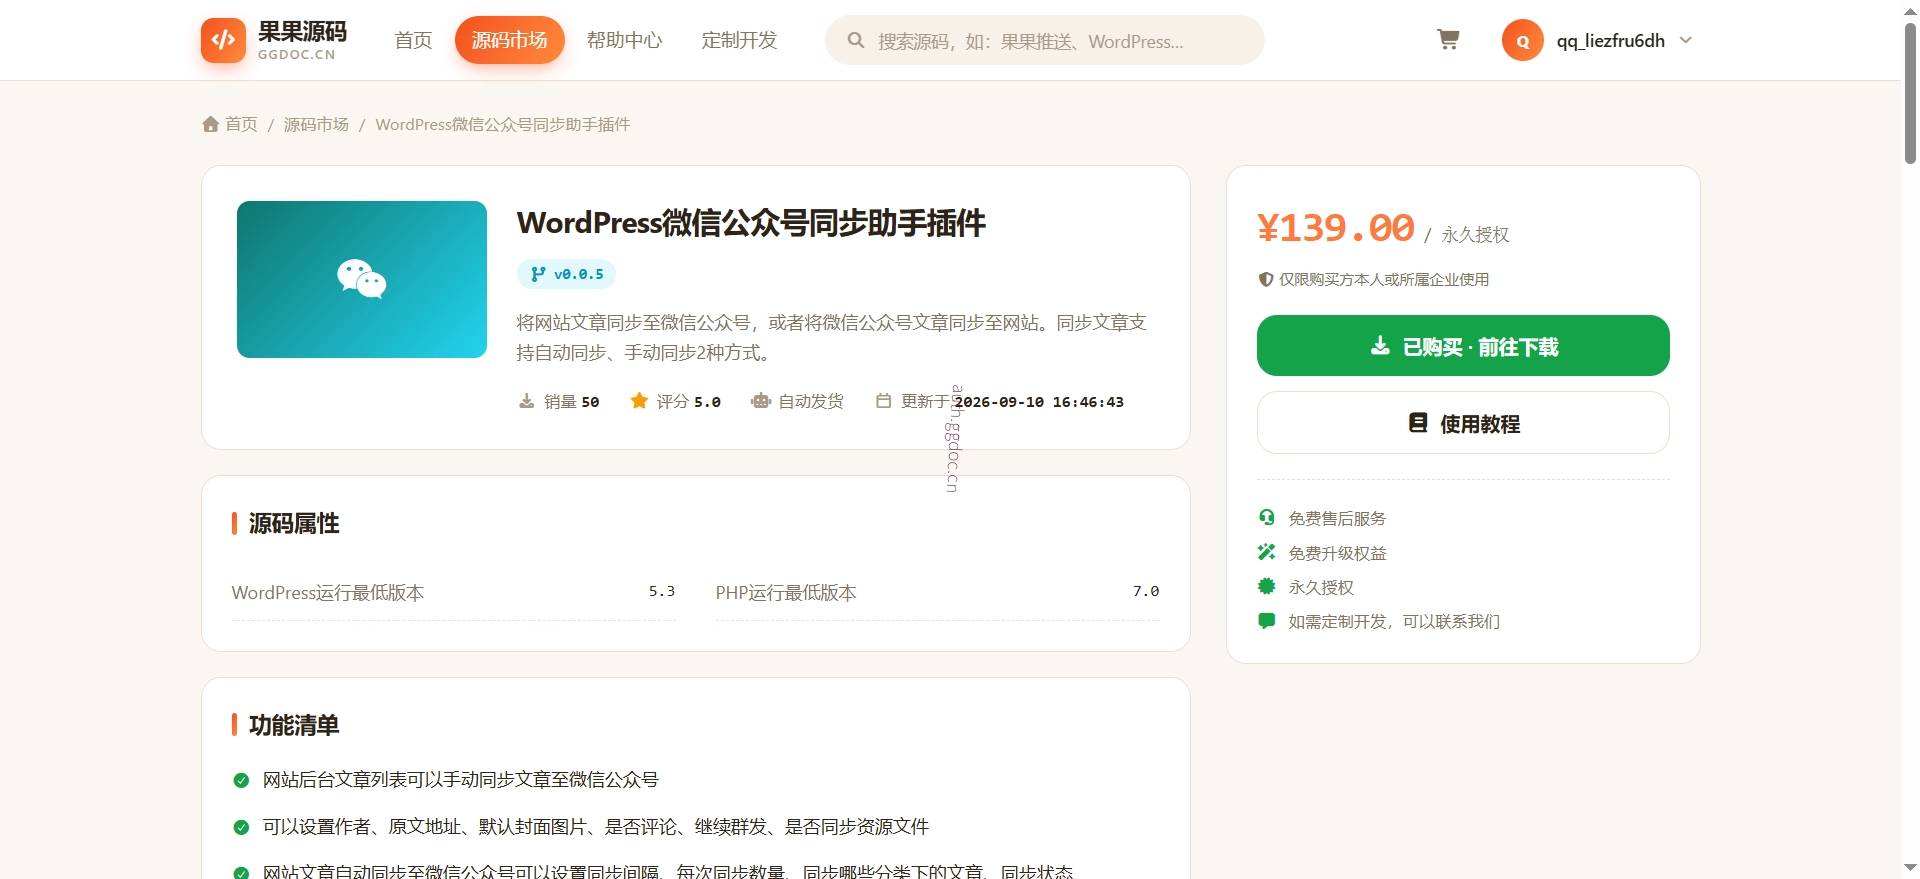The height and width of the screenshot is (879, 1920).
Task: Click the headset icon for 免费售后服务
Action: click(x=1267, y=517)
